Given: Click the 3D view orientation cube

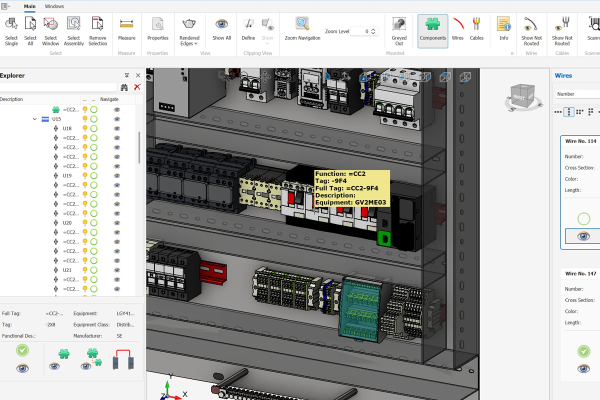Looking at the screenshot, I should point(523,98).
